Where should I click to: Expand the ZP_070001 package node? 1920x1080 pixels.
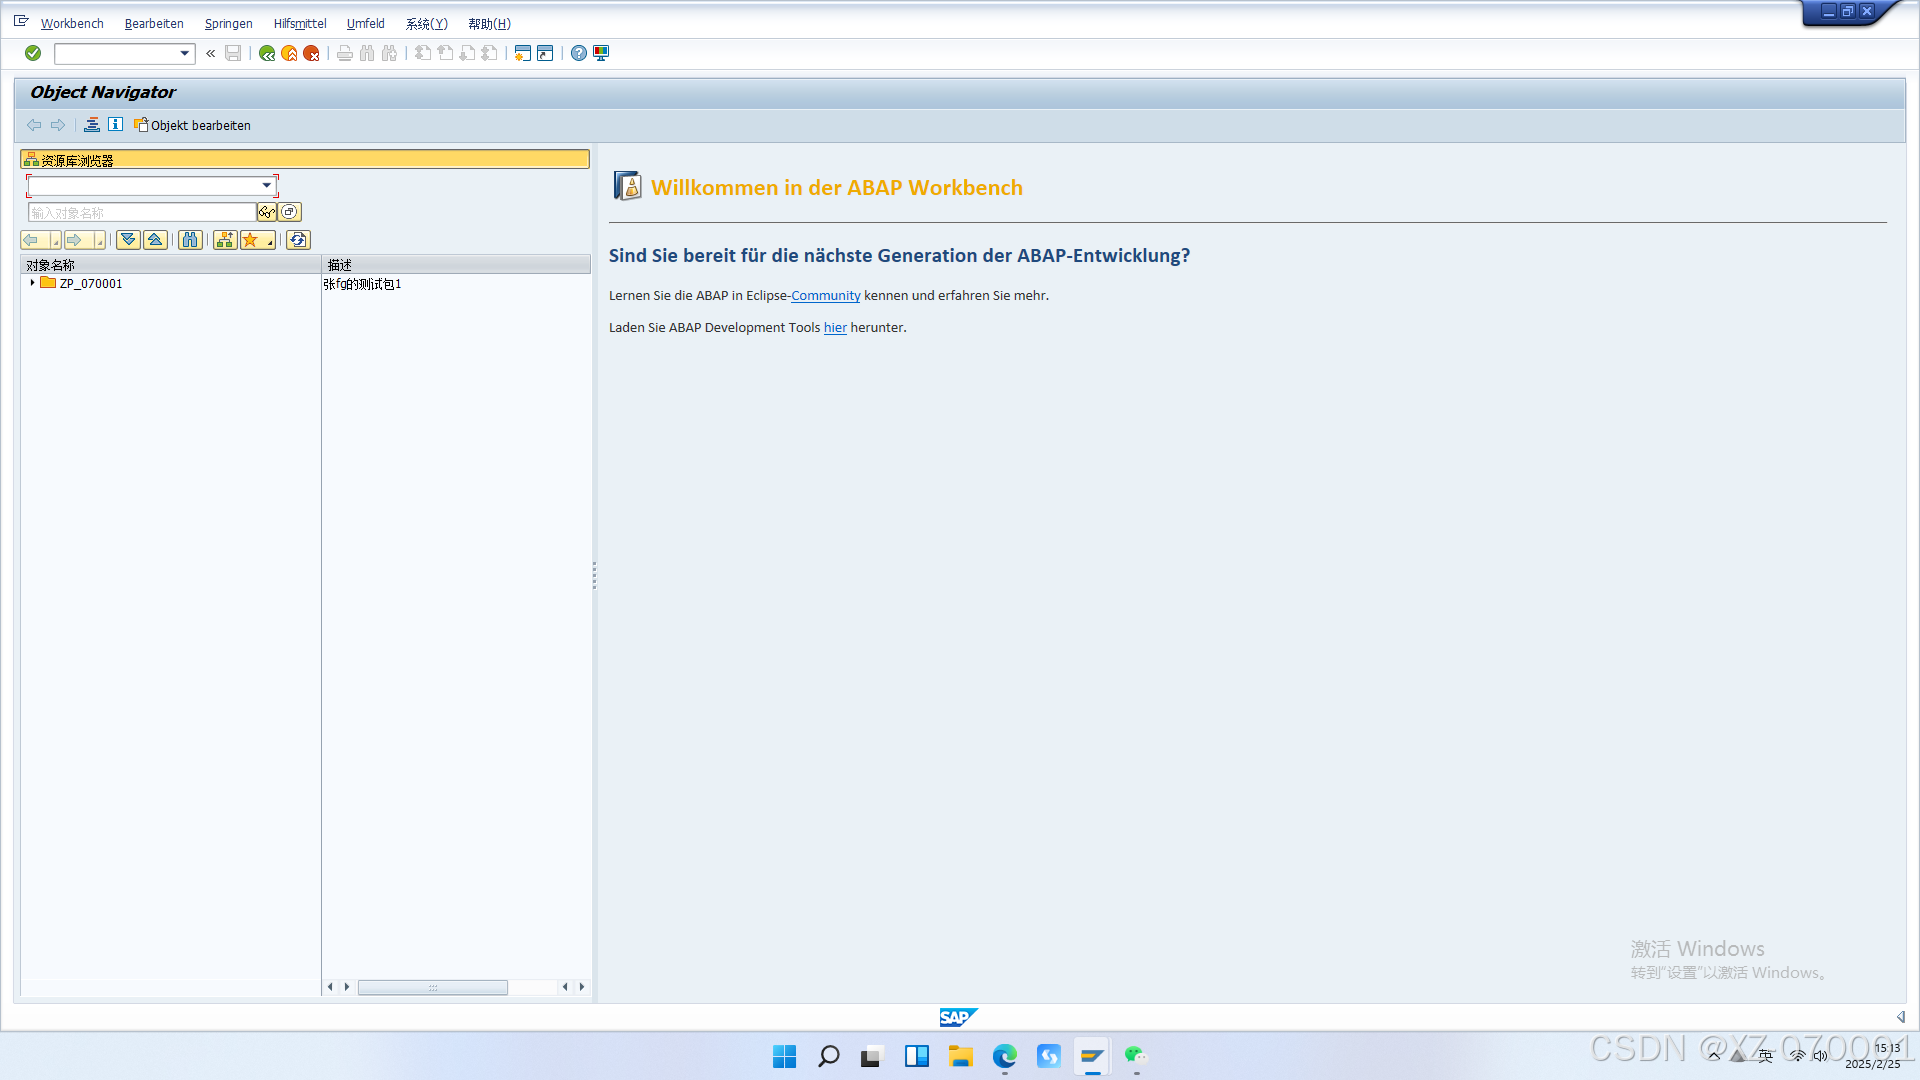point(32,283)
